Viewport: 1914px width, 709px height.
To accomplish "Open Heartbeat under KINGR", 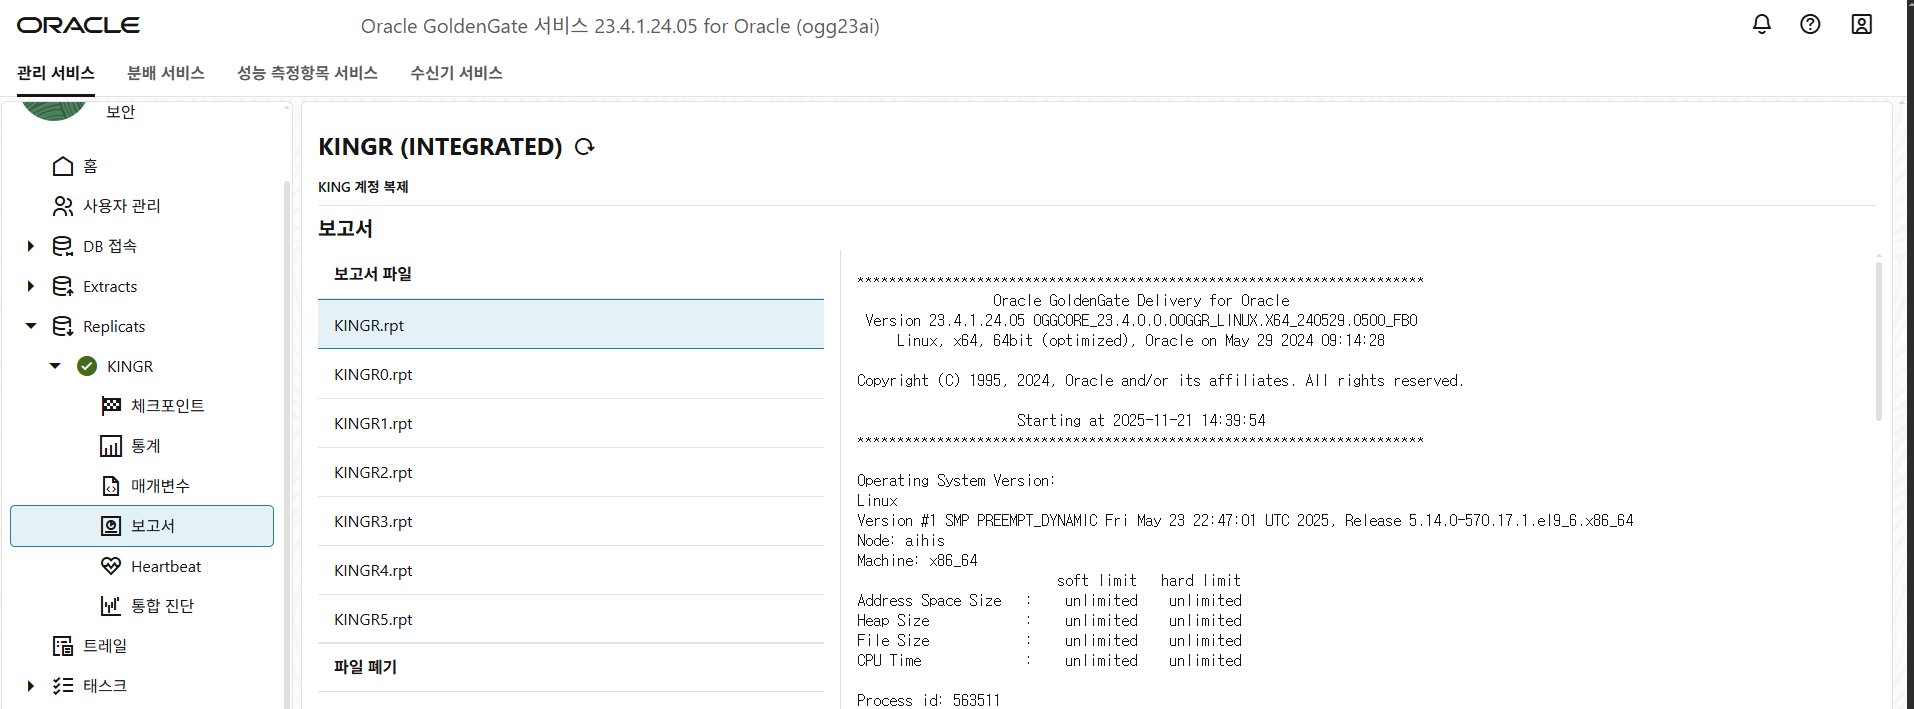I will point(166,566).
